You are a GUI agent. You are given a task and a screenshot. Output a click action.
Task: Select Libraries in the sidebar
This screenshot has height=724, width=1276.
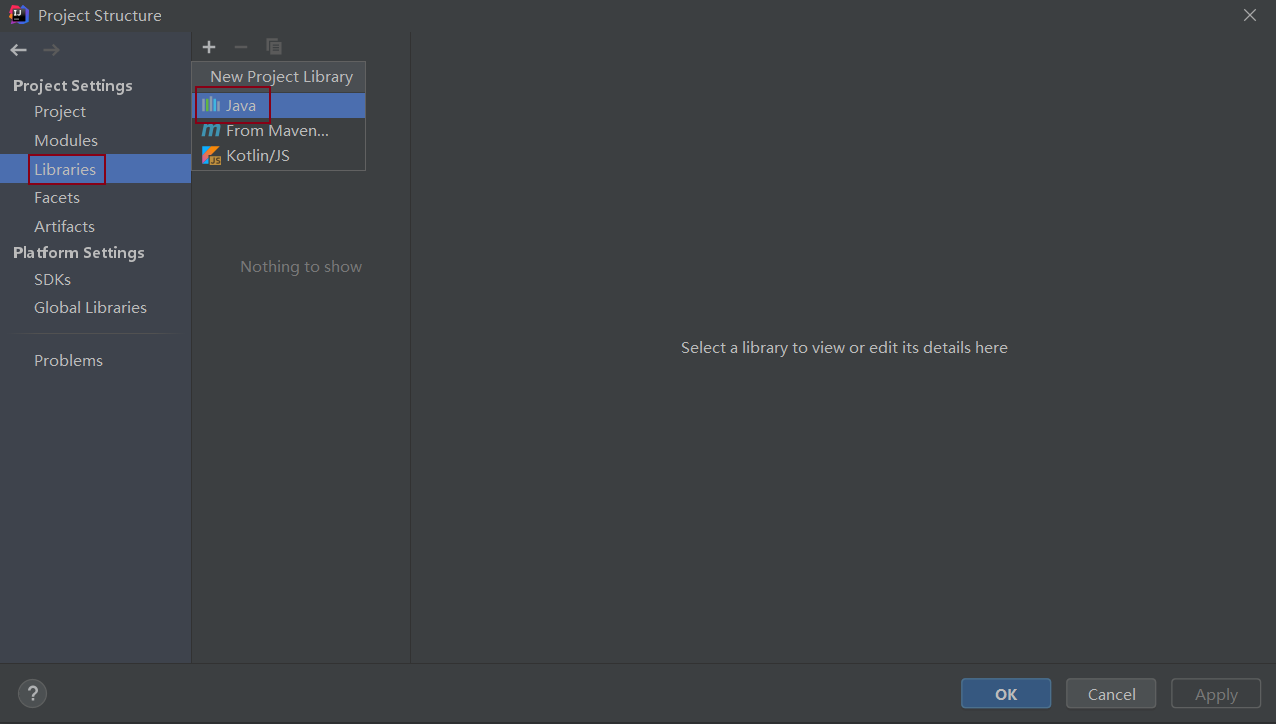point(65,169)
